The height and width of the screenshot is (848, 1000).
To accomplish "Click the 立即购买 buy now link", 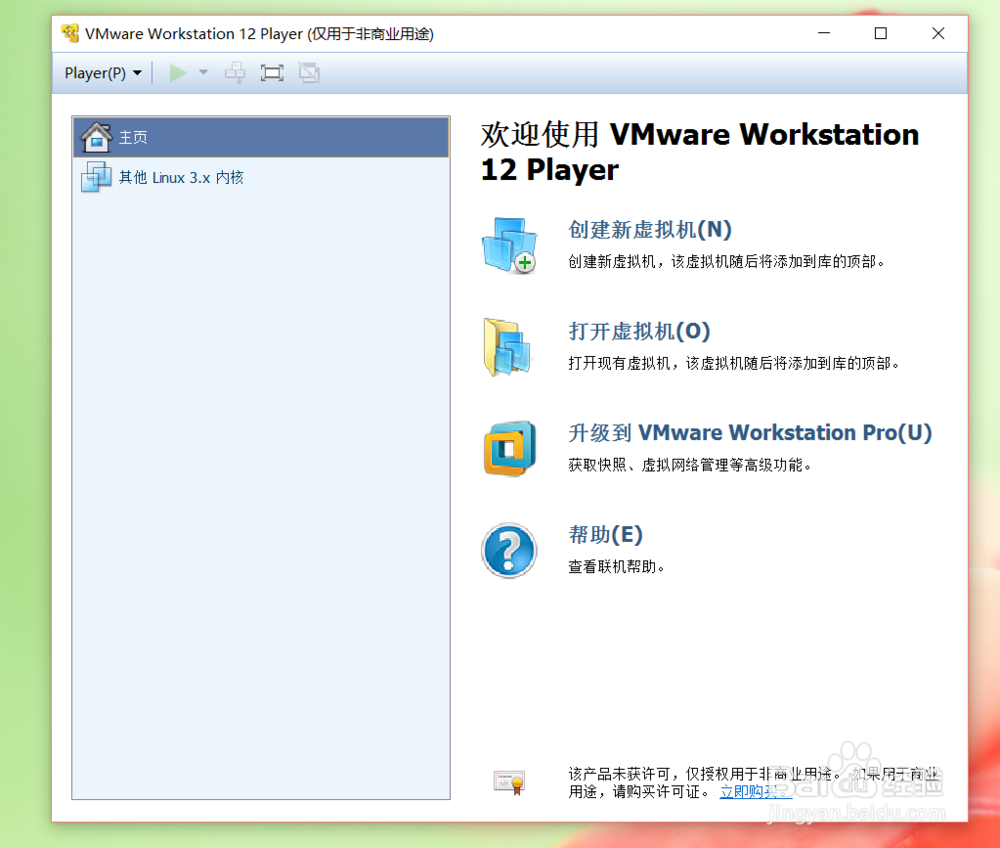I will 755,792.
